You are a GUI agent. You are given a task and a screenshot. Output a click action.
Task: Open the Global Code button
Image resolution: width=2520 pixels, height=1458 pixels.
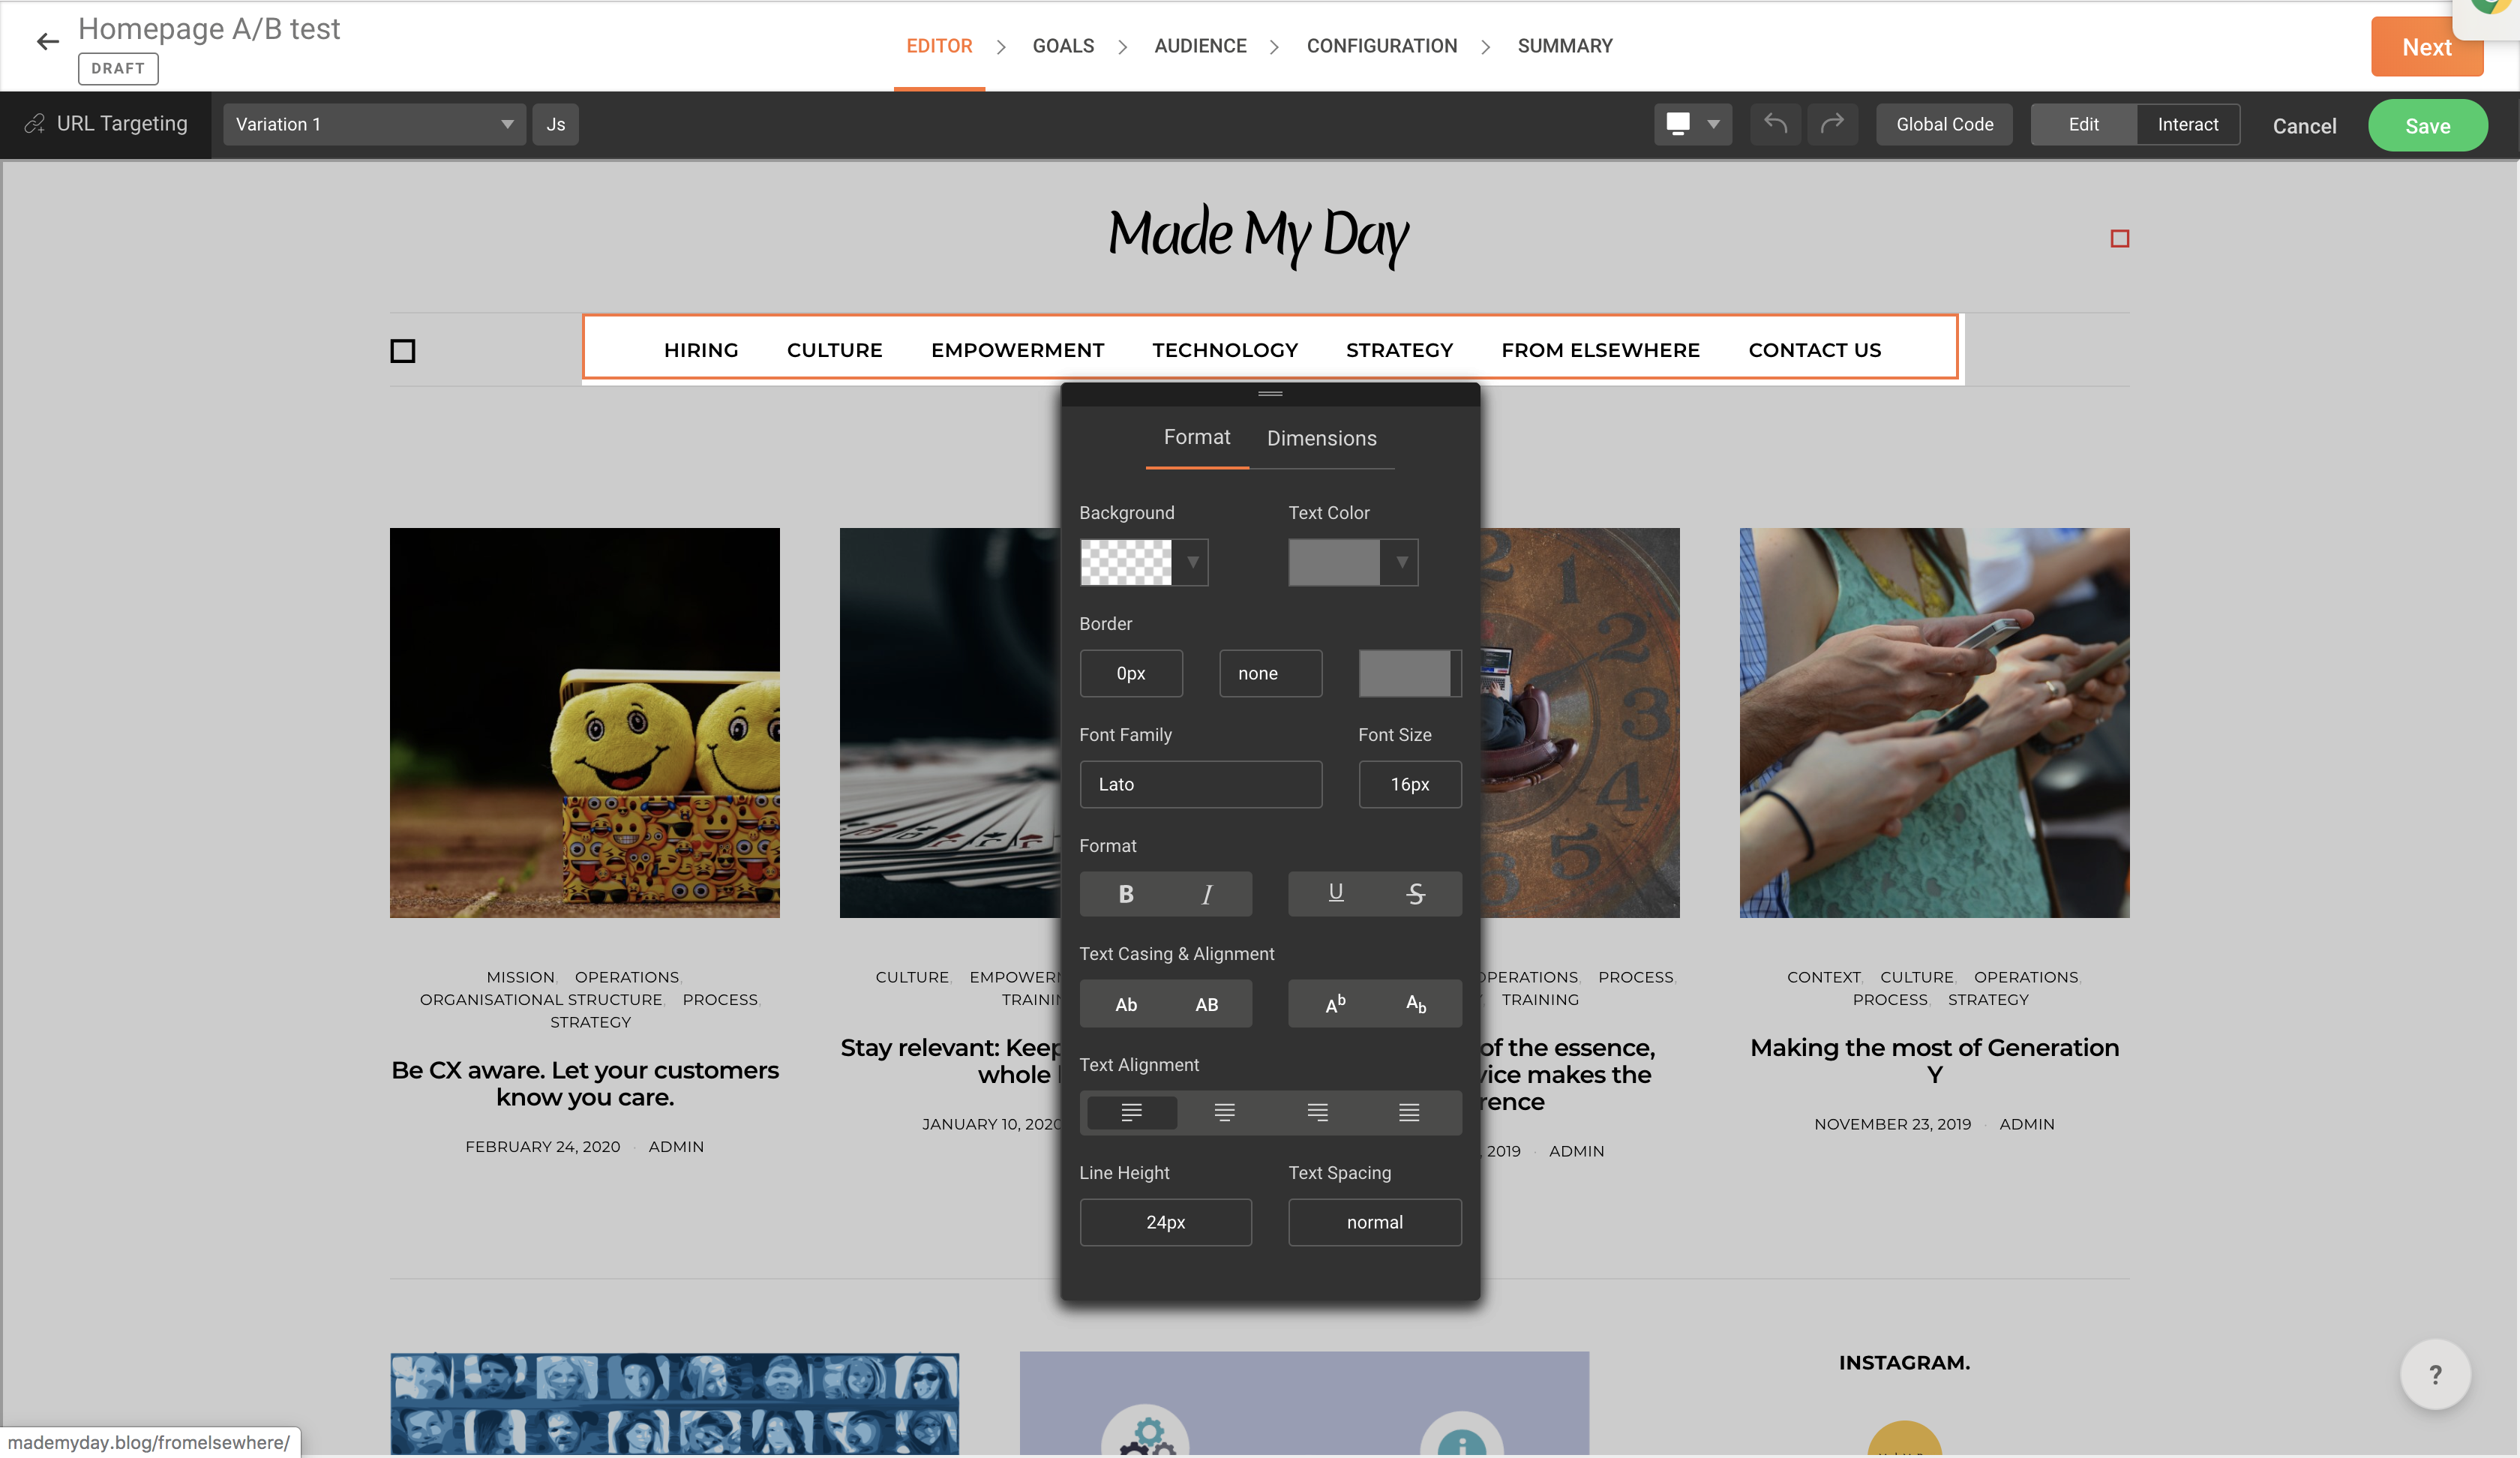(1944, 124)
